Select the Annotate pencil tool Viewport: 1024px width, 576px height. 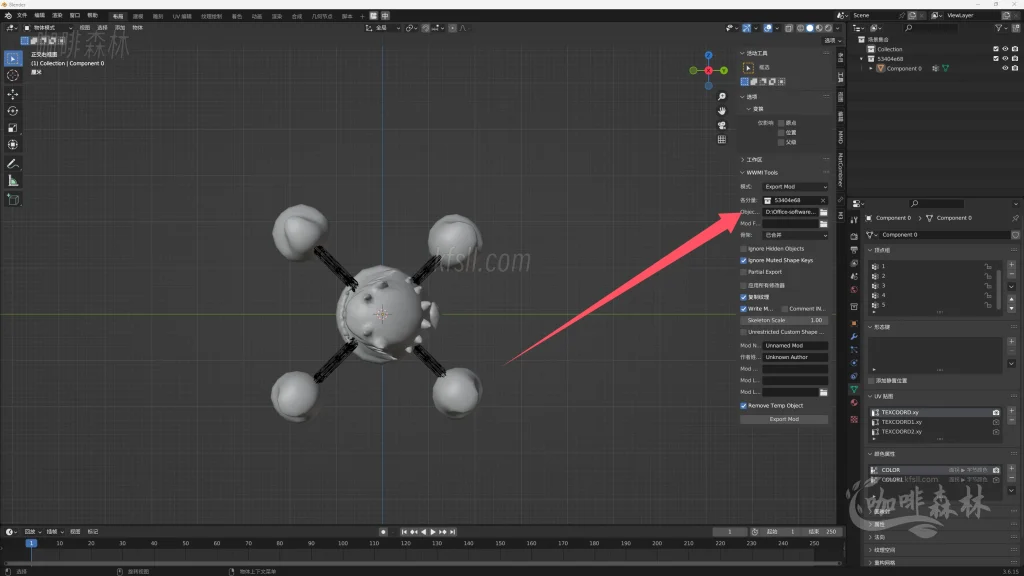13,163
